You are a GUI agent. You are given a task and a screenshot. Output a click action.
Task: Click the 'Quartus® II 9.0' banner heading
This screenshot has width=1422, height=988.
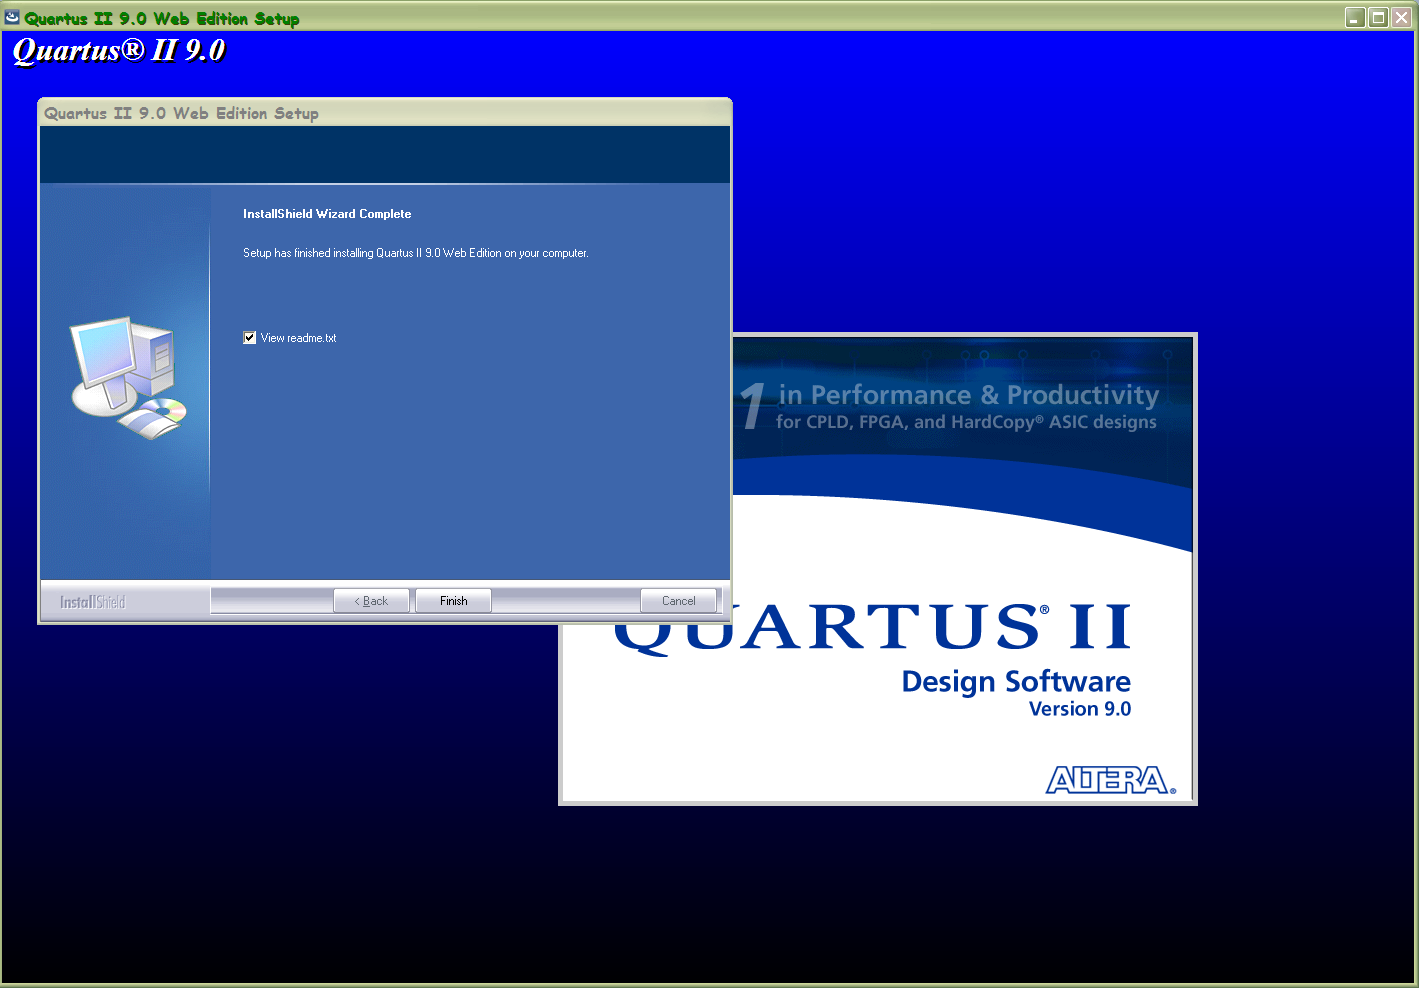click(119, 51)
